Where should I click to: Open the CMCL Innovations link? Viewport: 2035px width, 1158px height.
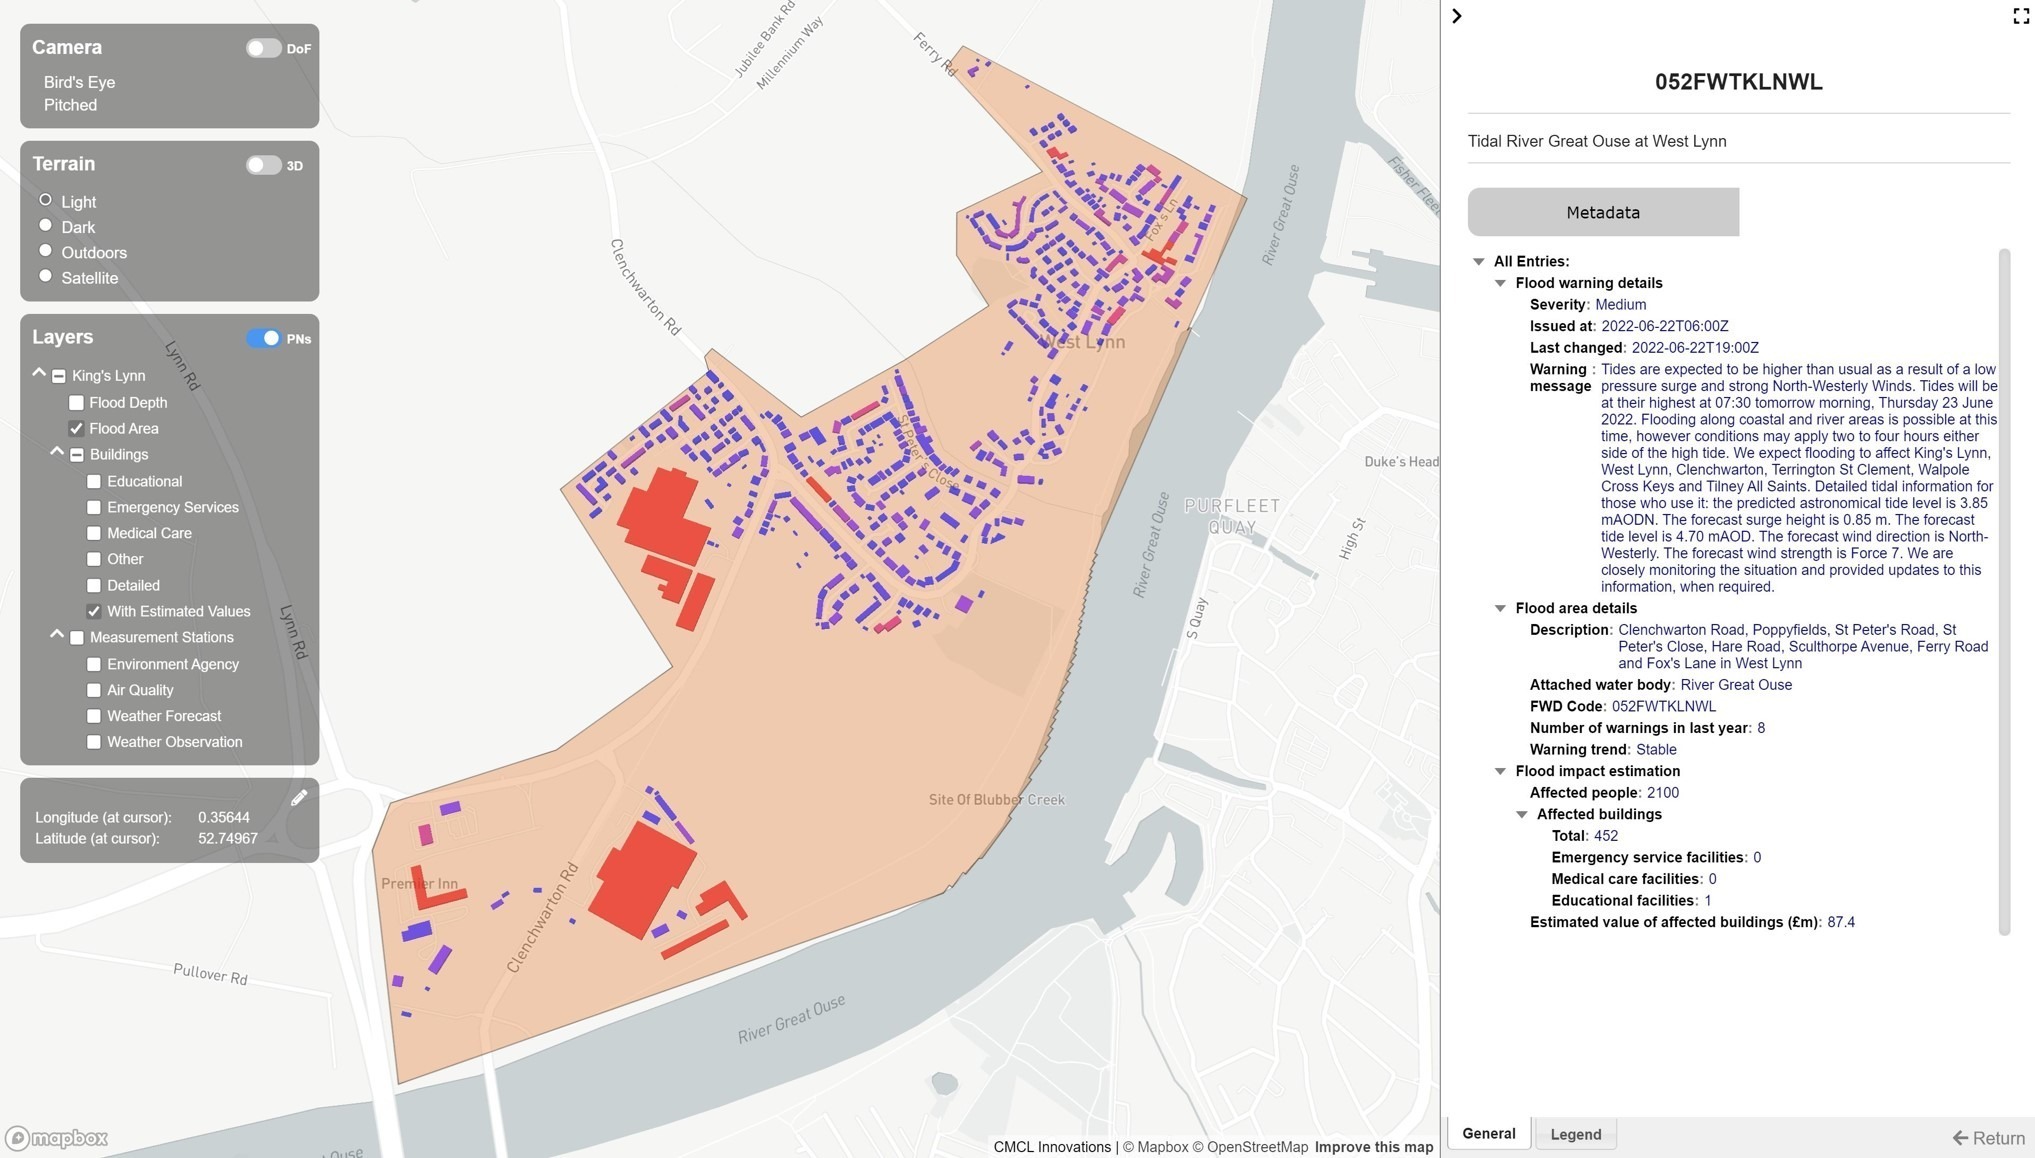coord(1052,1148)
